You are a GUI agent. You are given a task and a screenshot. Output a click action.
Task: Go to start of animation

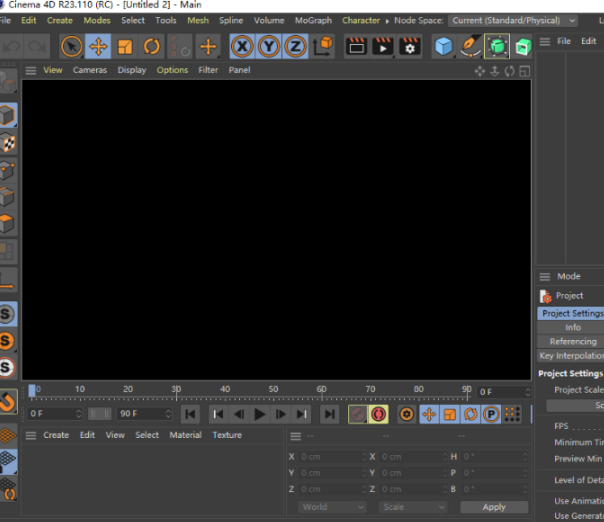click(190, 414)
